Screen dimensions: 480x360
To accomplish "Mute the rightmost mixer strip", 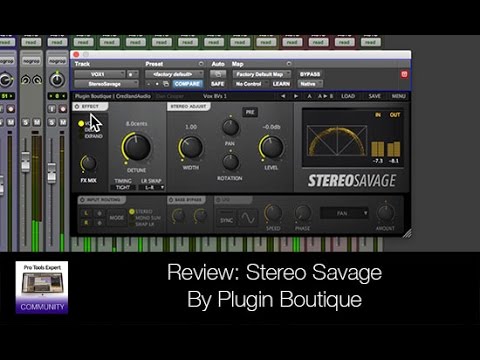I will point(63,122).
